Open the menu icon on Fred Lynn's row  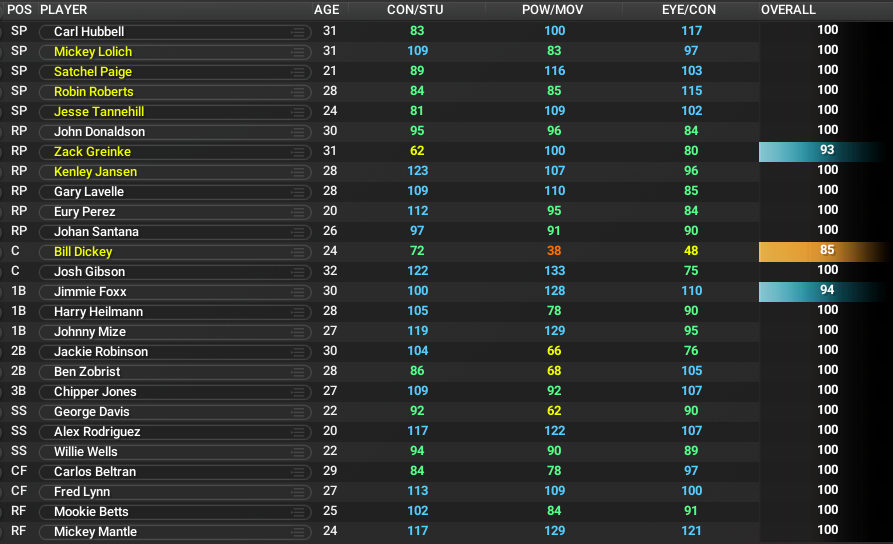click(298, 492)
